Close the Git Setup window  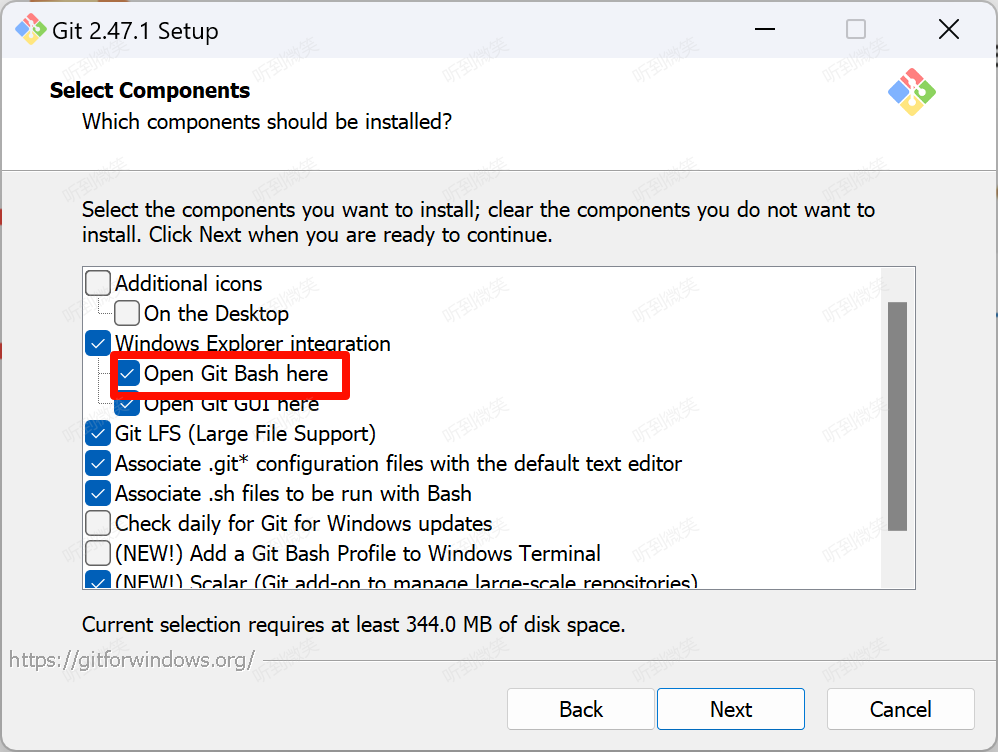coord(948,29)
